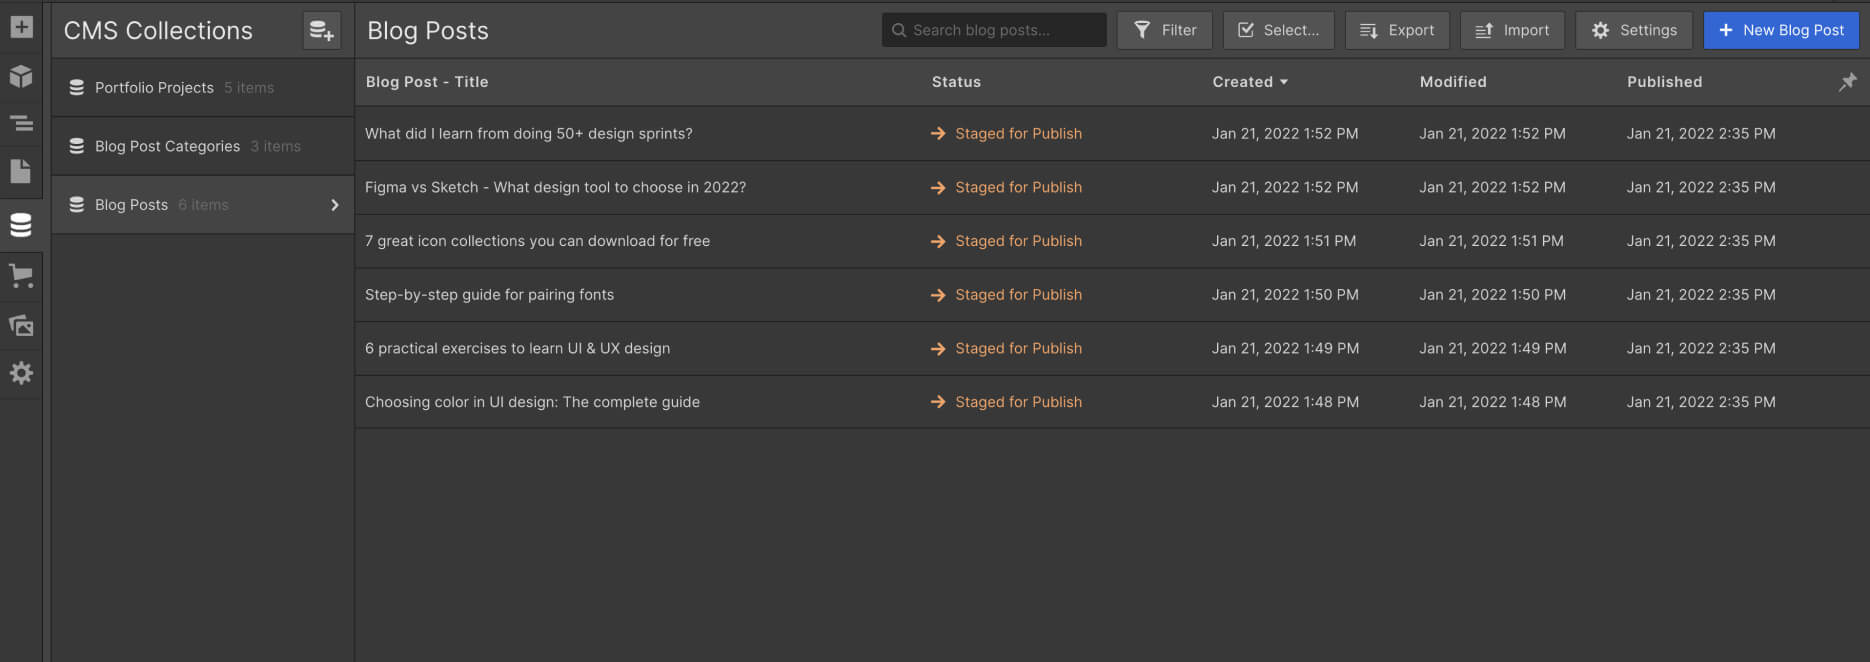Viewport: 1870px width, 662px height.
Task: Click the Export button
Action: [x=1397, y=31]
